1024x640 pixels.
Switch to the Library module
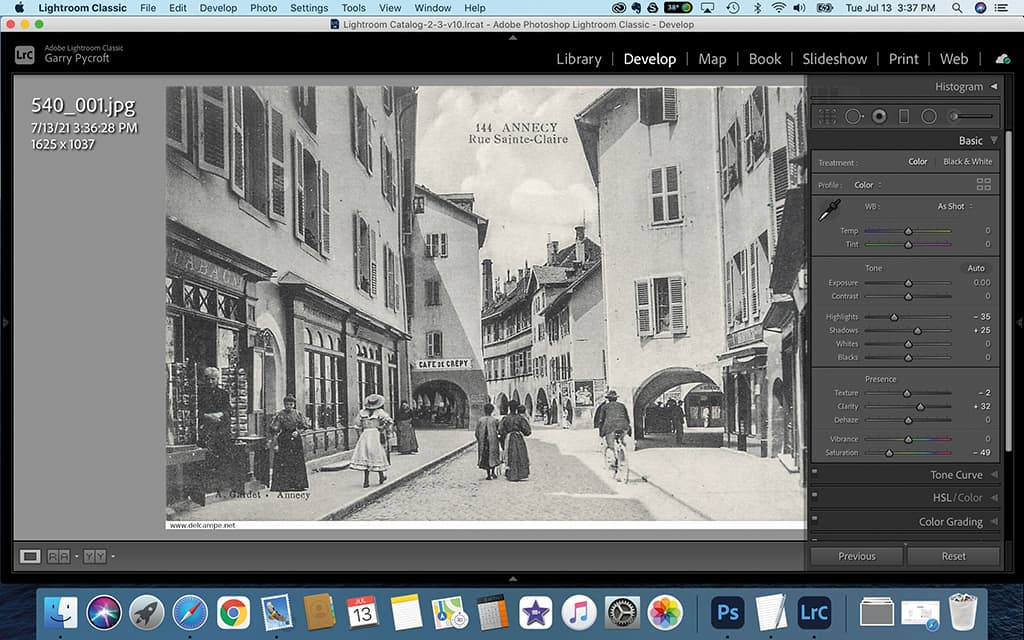point(579,59)
